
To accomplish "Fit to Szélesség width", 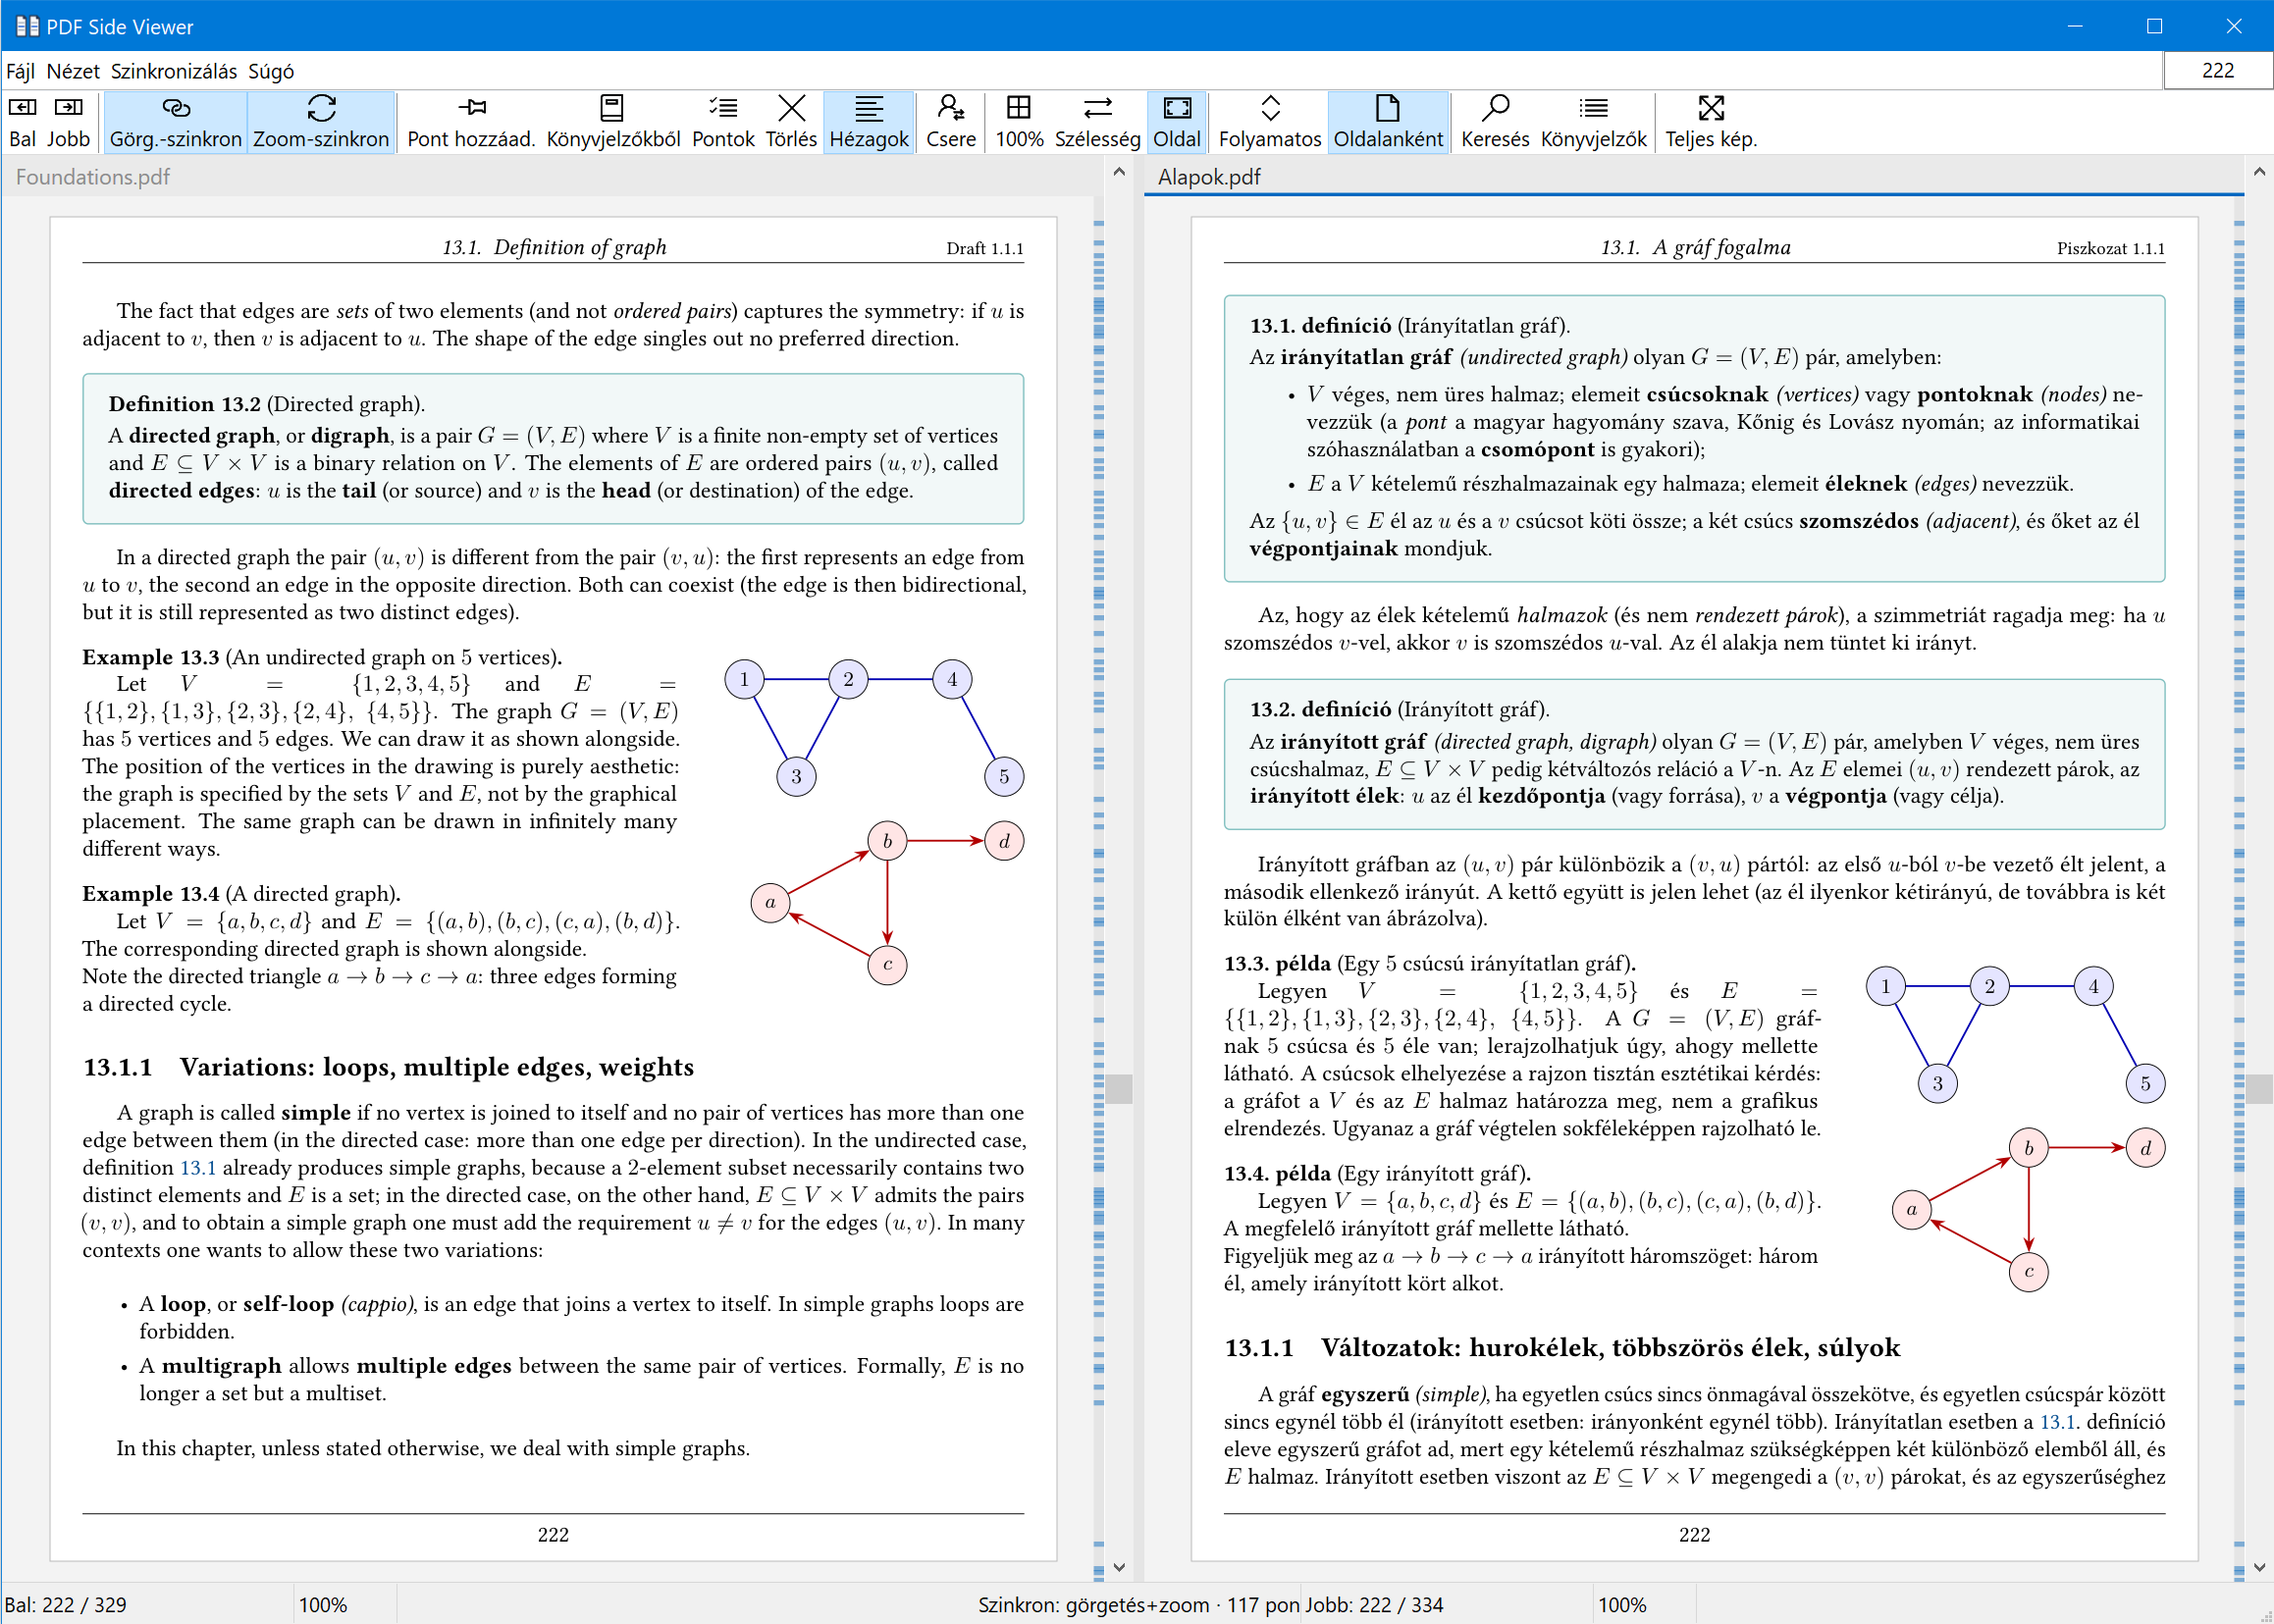I will (x=1097, y=122).
